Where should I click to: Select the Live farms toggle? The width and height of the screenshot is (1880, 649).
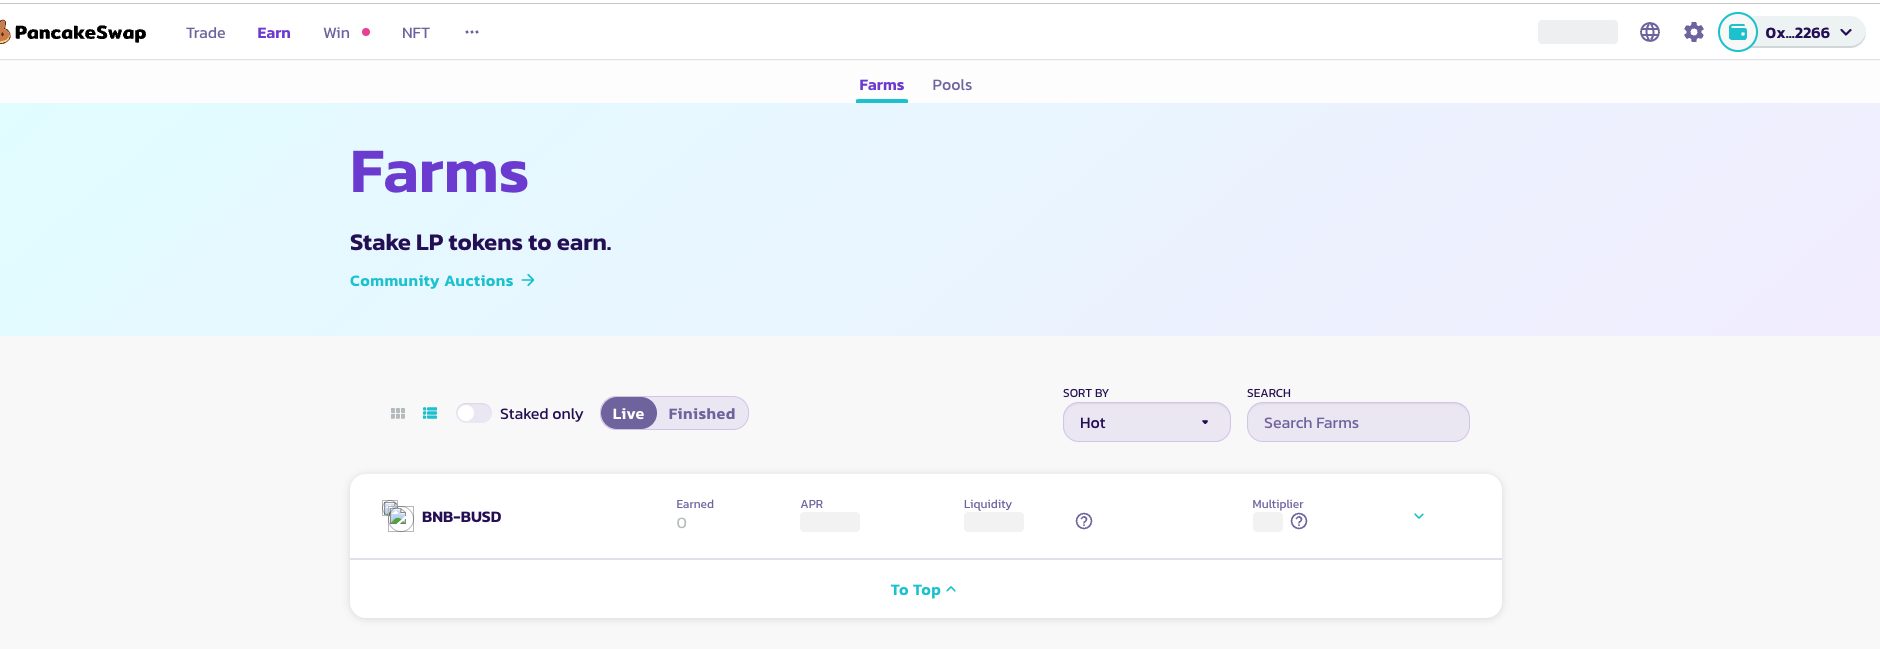pos(628,414)
